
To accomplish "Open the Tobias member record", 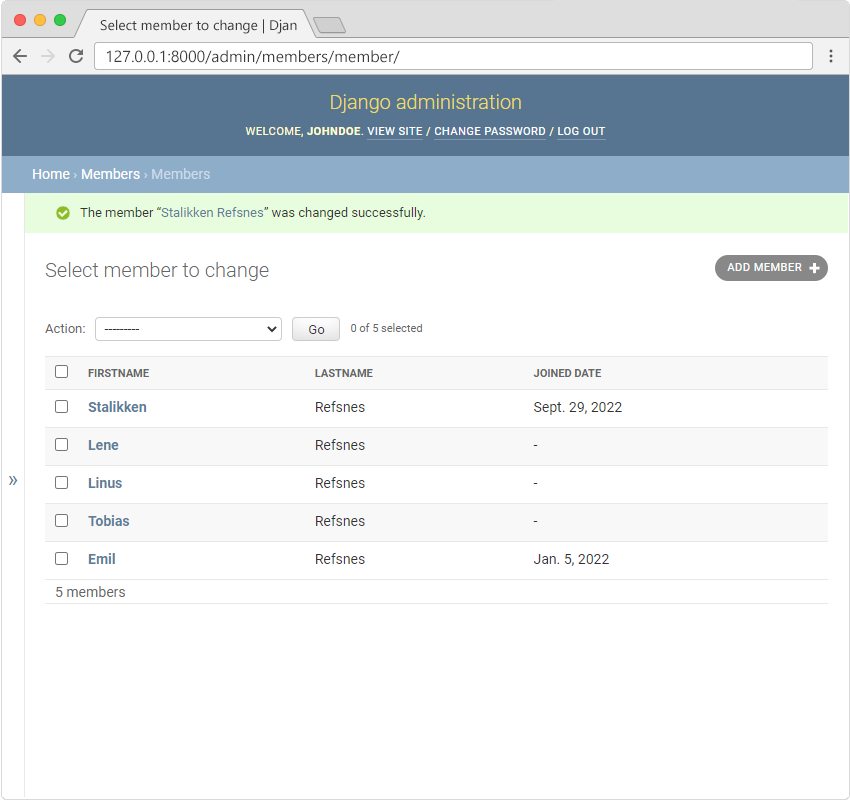I will pyautogui.click(x=108, y=521).
